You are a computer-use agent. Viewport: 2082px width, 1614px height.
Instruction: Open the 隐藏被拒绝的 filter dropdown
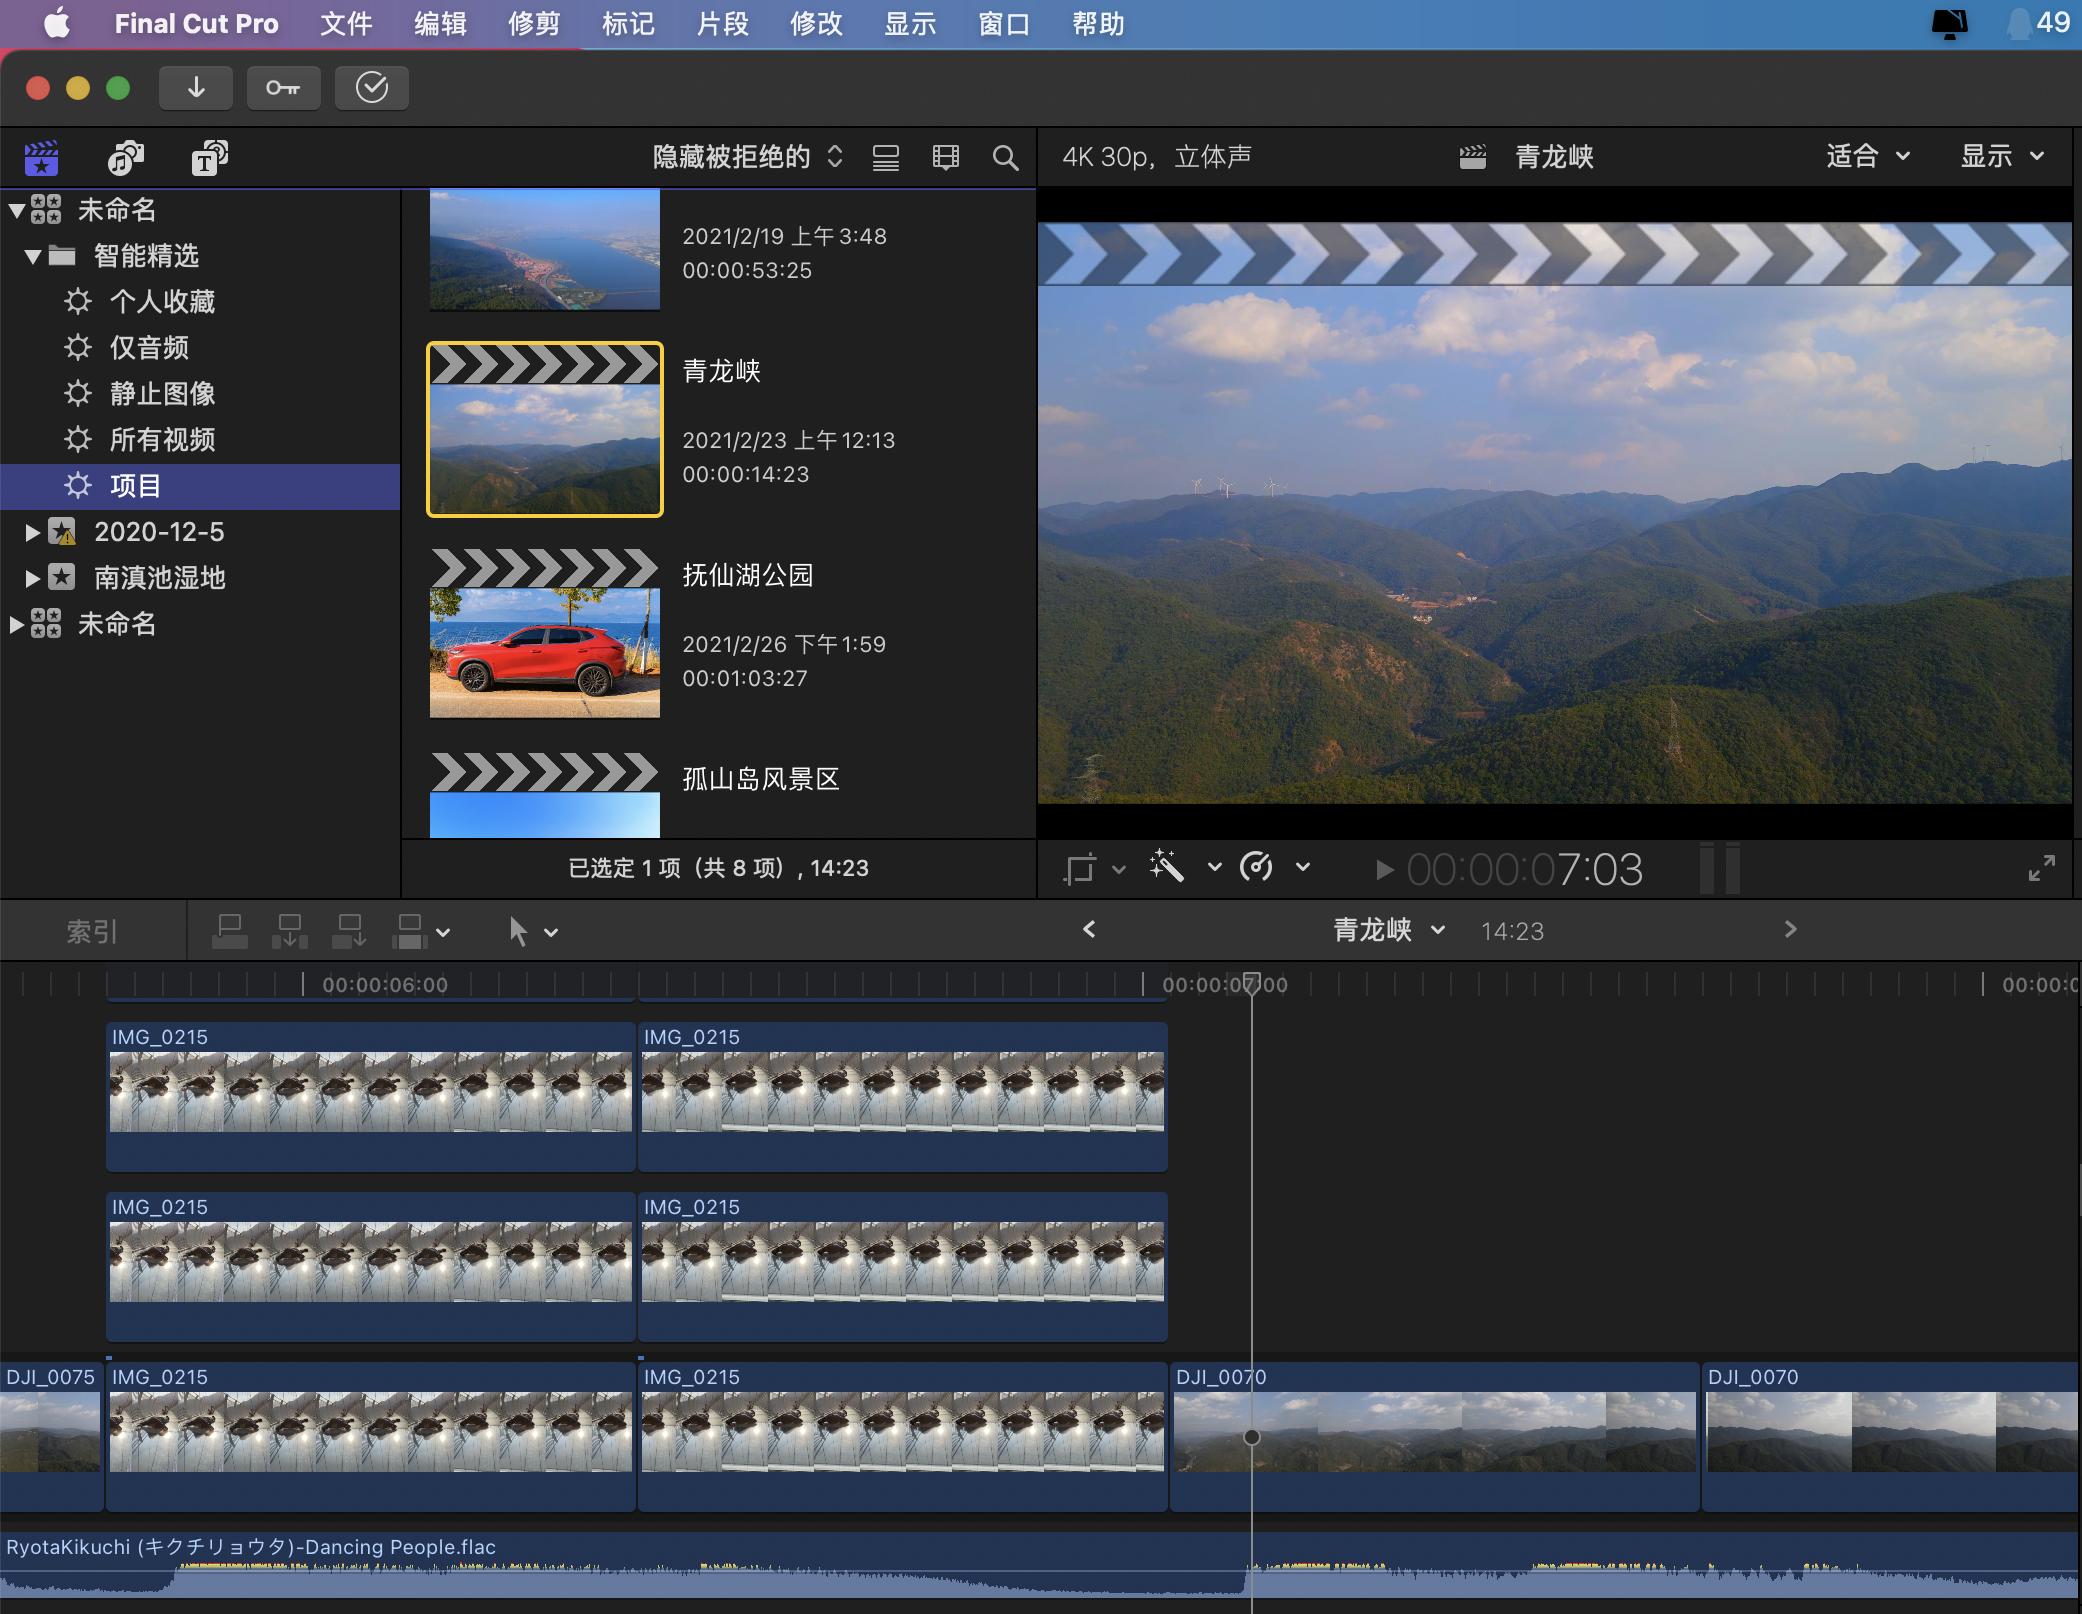(x=747, y=157)
